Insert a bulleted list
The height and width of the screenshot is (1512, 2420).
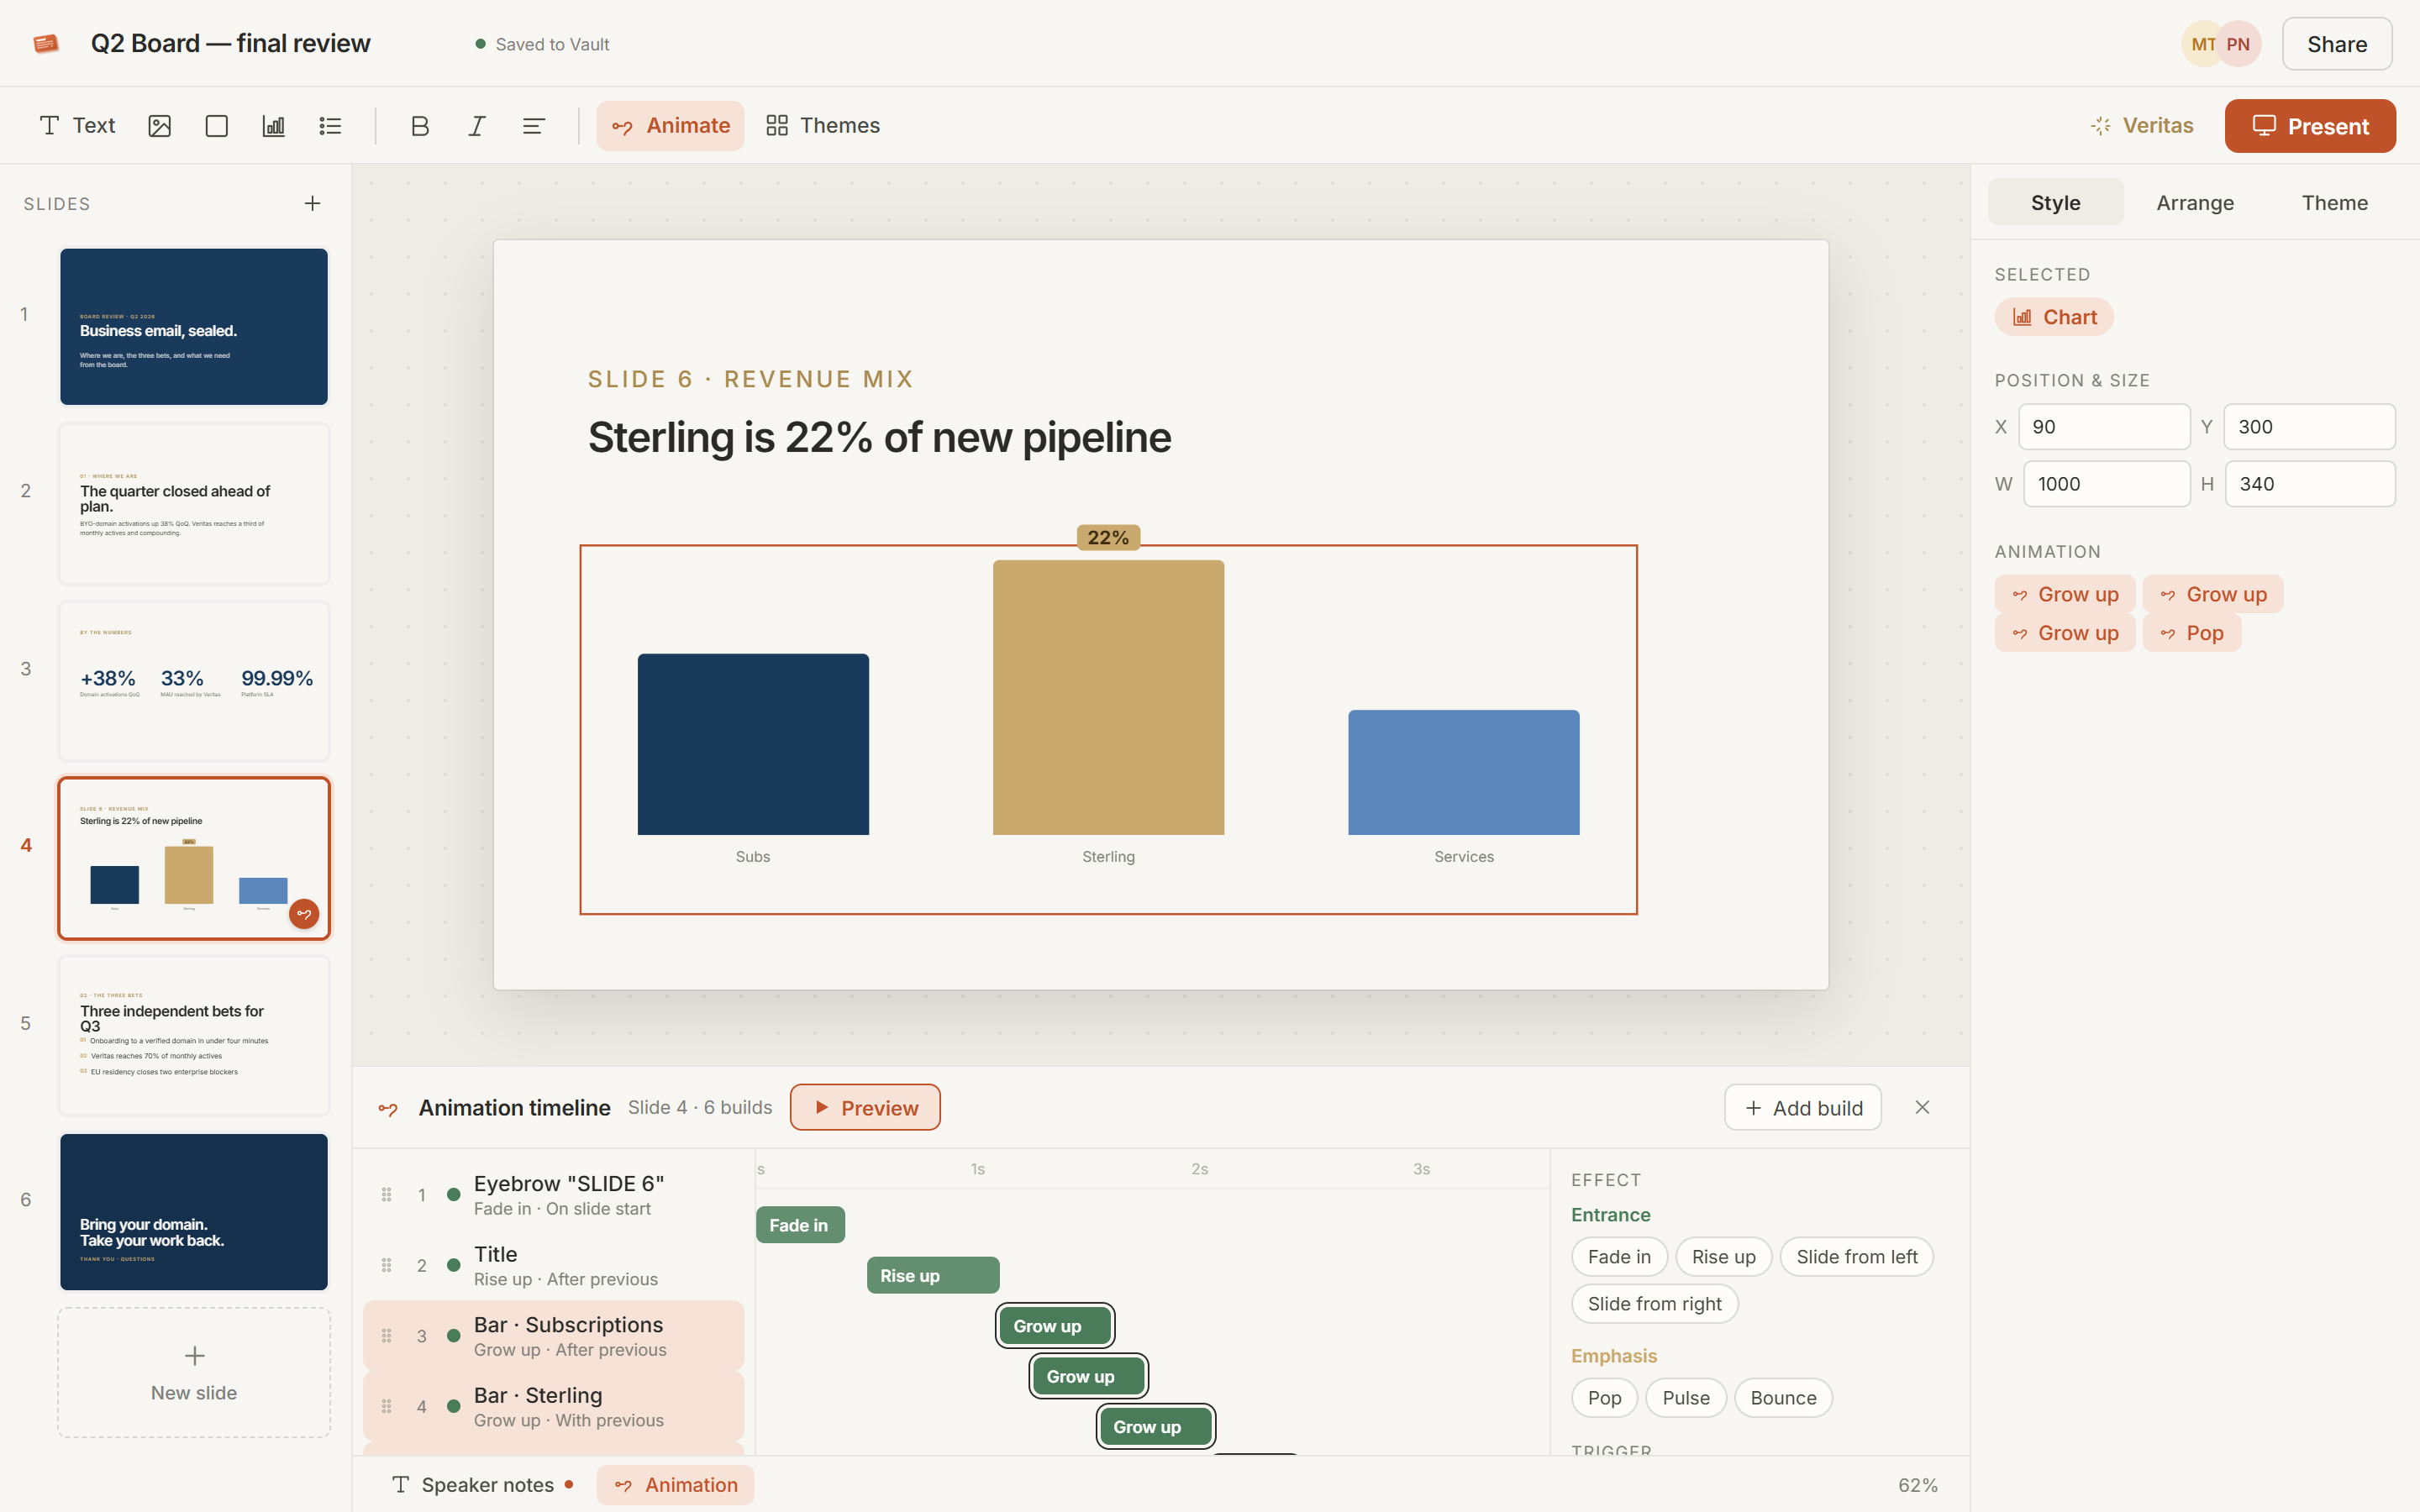pyautogui.click(x=330, y=125)
